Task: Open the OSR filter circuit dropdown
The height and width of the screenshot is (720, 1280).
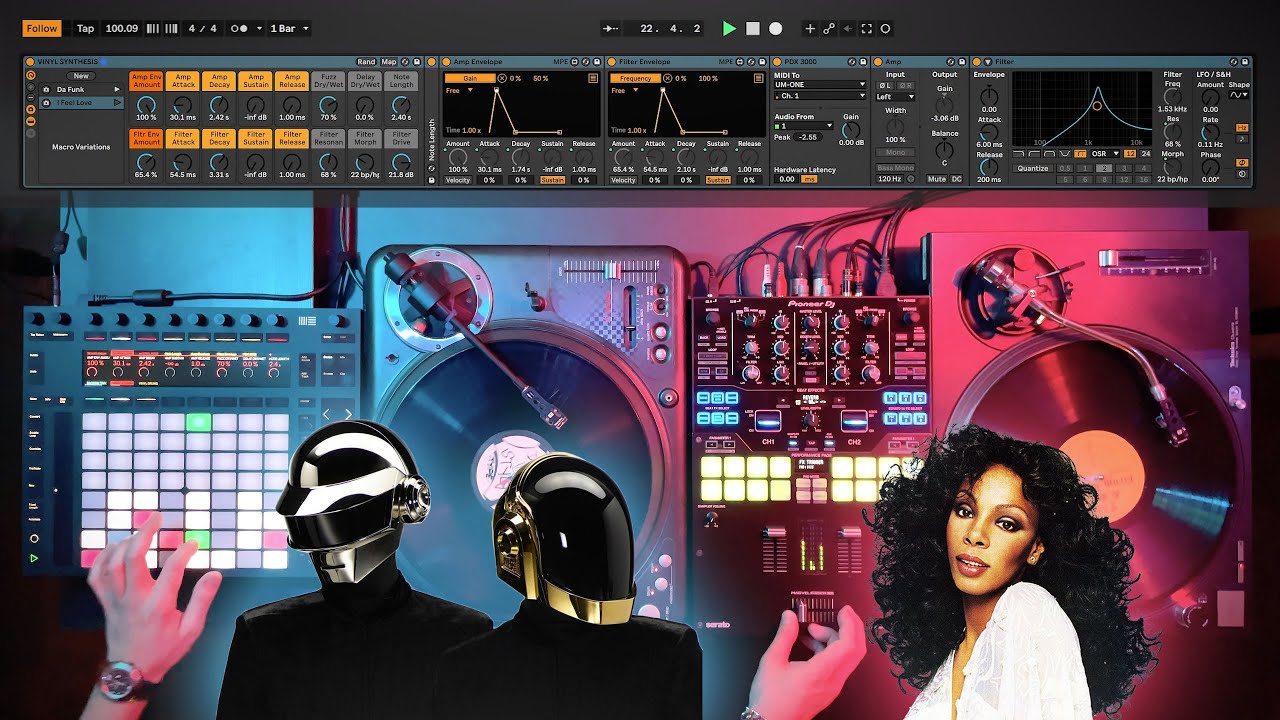Action: pos(1105,154)
